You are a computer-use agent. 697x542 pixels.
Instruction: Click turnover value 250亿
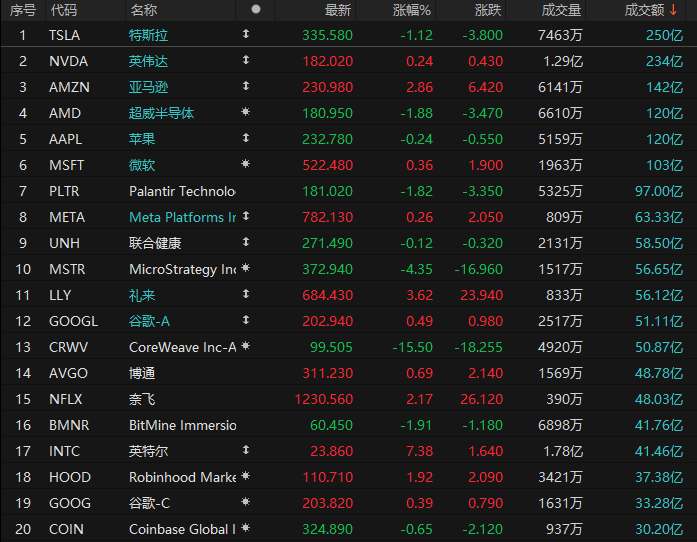[x=664, y=35]
